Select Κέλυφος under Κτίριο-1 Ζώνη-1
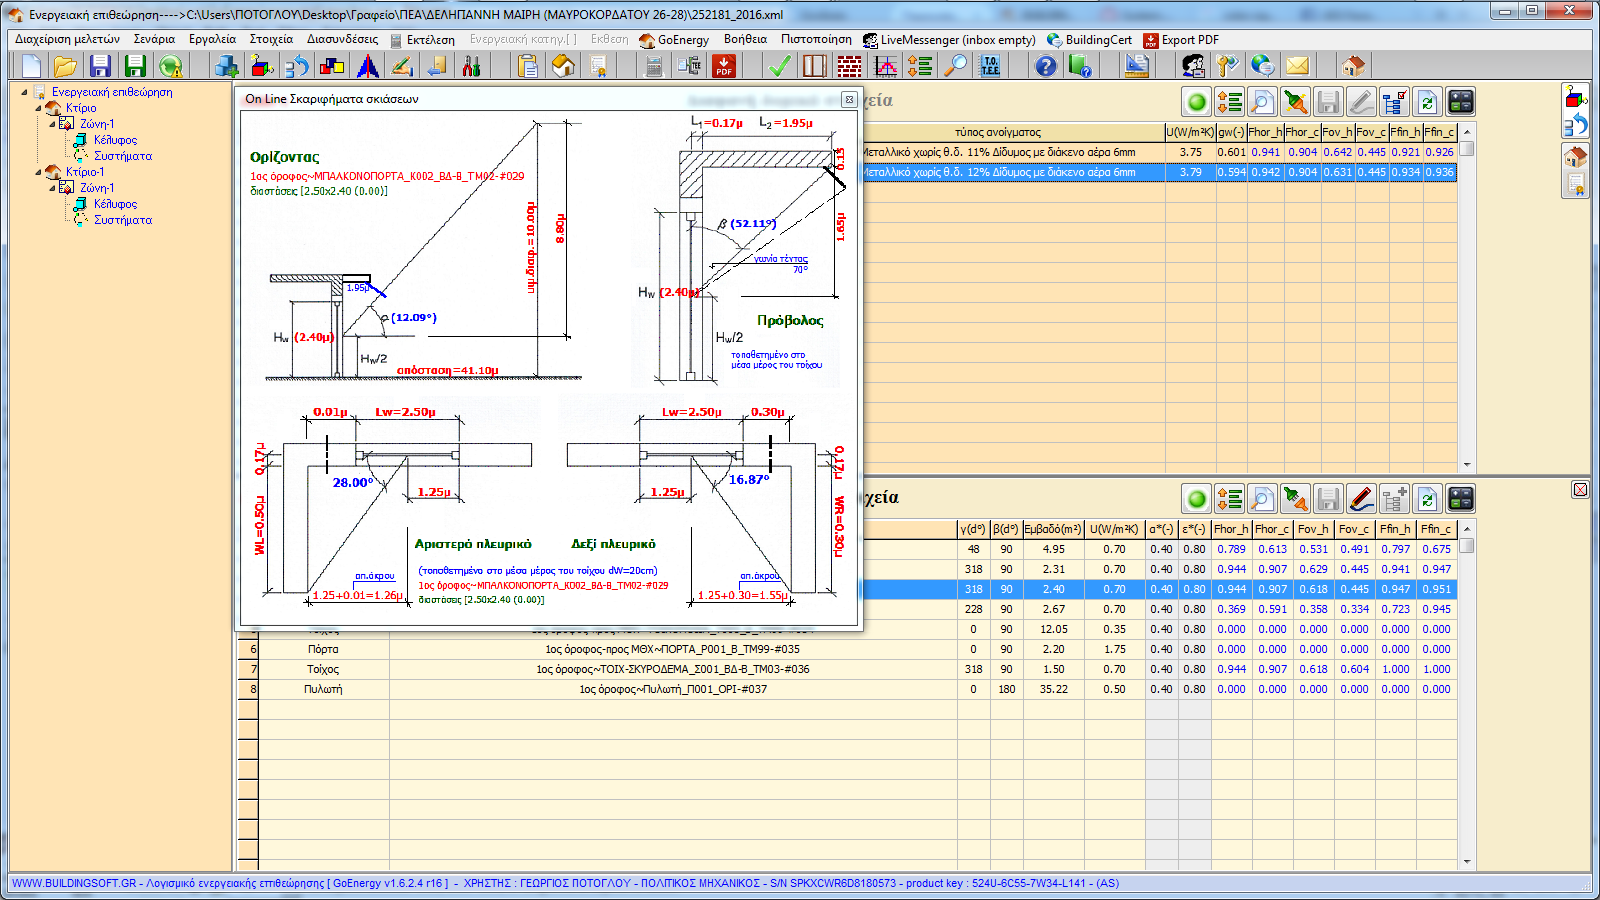This screenshot has width=1600, height=900. click(x=115, y=204)
